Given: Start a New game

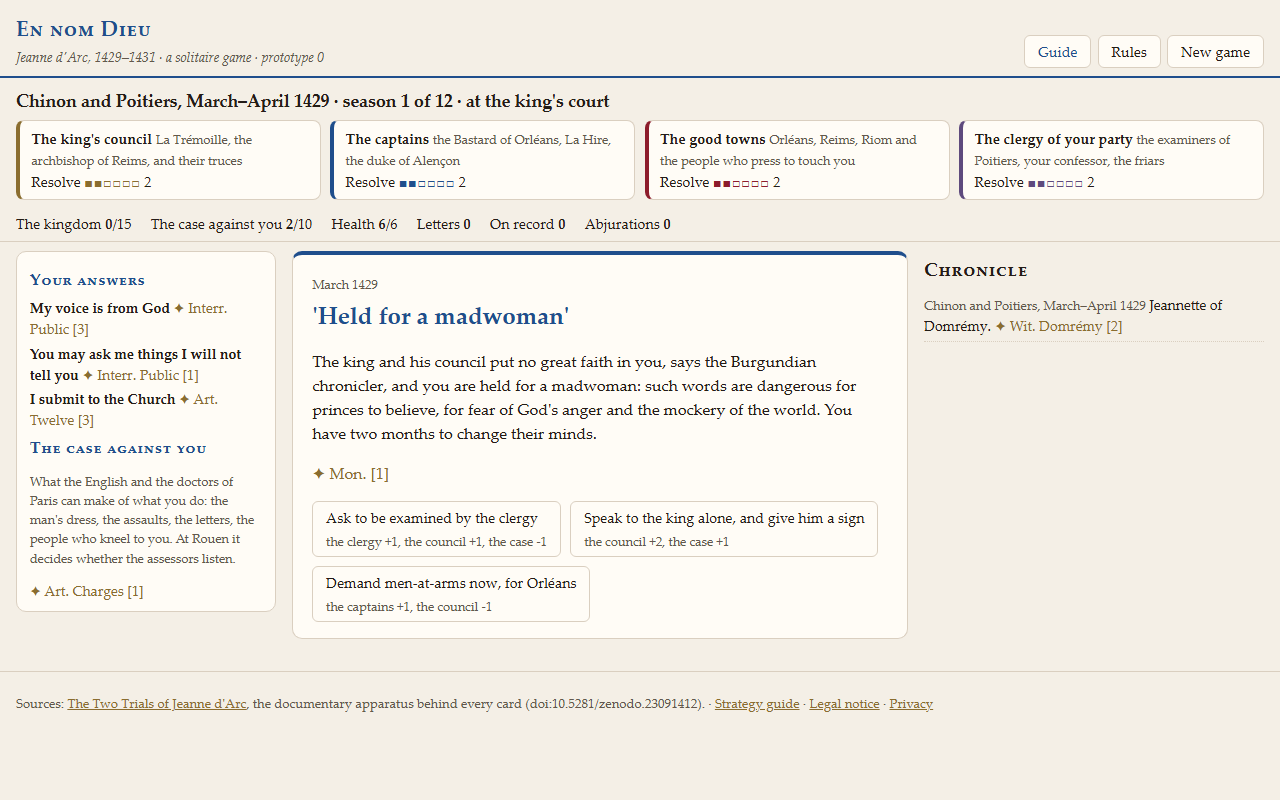Looking at the screenshot, I should click(x=1215, y=52).
